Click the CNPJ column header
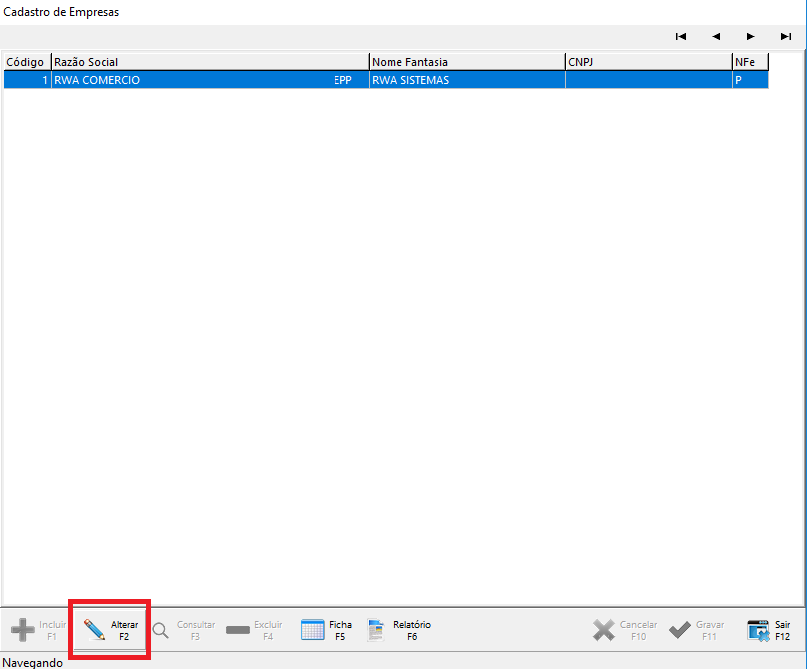This screenshot has height=669, width=807. (648, 62)
